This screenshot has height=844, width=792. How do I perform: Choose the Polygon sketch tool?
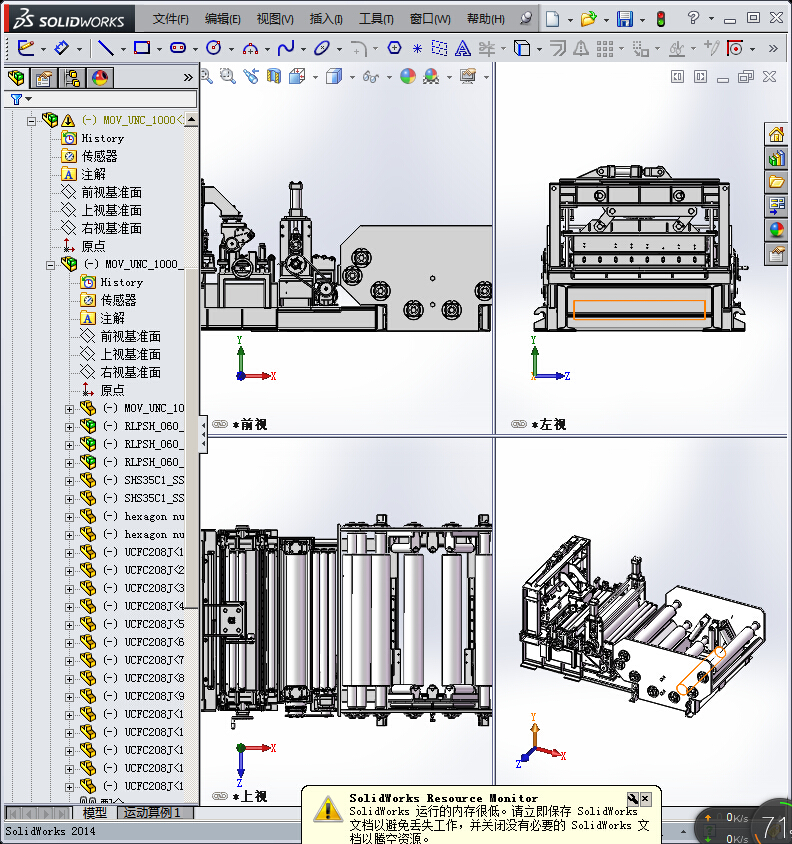click(x=395, y=48)
